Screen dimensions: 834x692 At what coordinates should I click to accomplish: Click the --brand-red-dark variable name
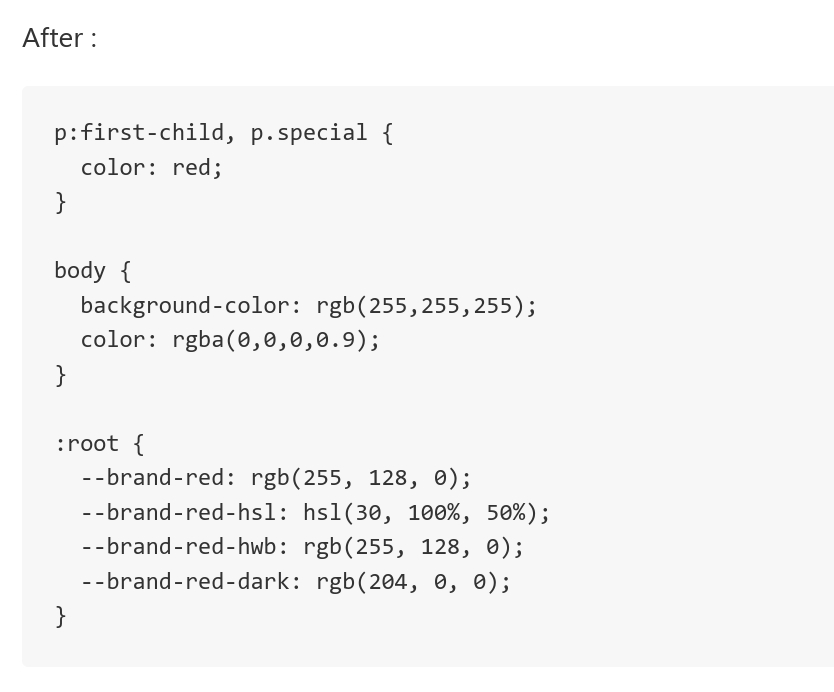click(x=185, y=581)
